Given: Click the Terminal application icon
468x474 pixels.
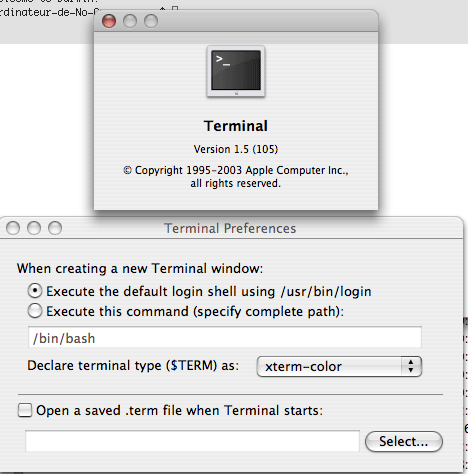Looking at the screenshot, I should pos(236,71).
